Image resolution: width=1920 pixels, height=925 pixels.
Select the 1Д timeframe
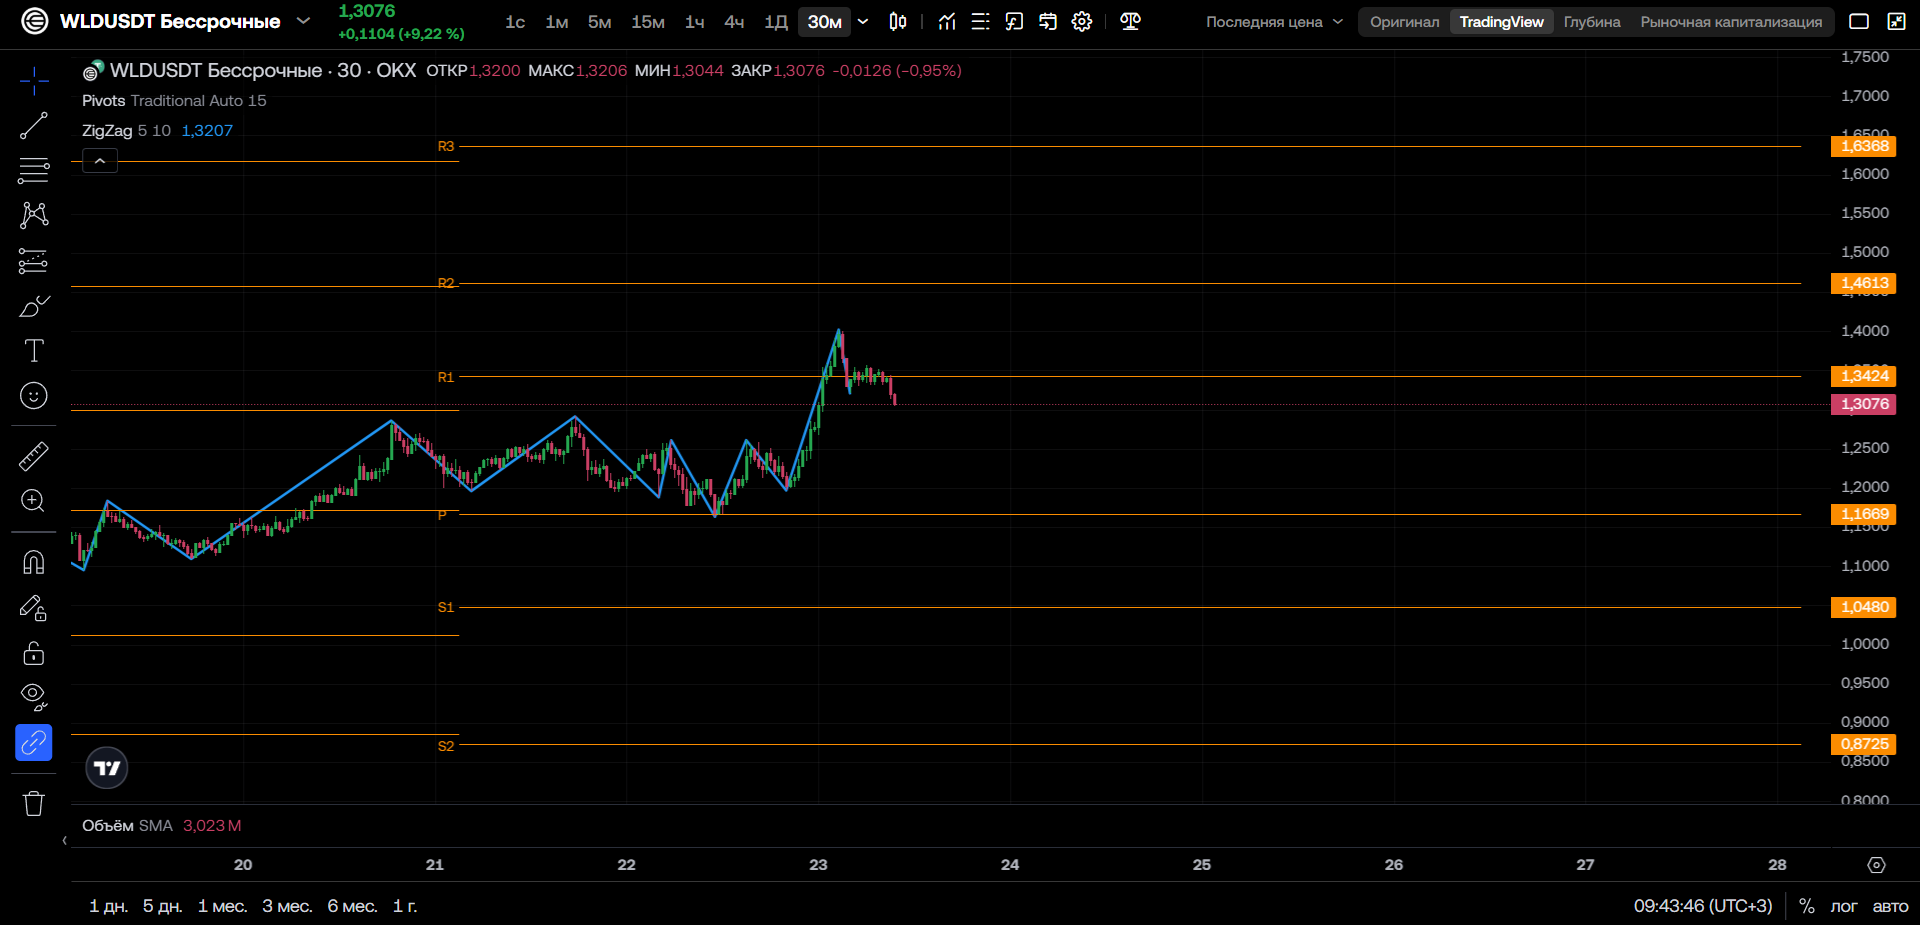[x=776, y=22]
